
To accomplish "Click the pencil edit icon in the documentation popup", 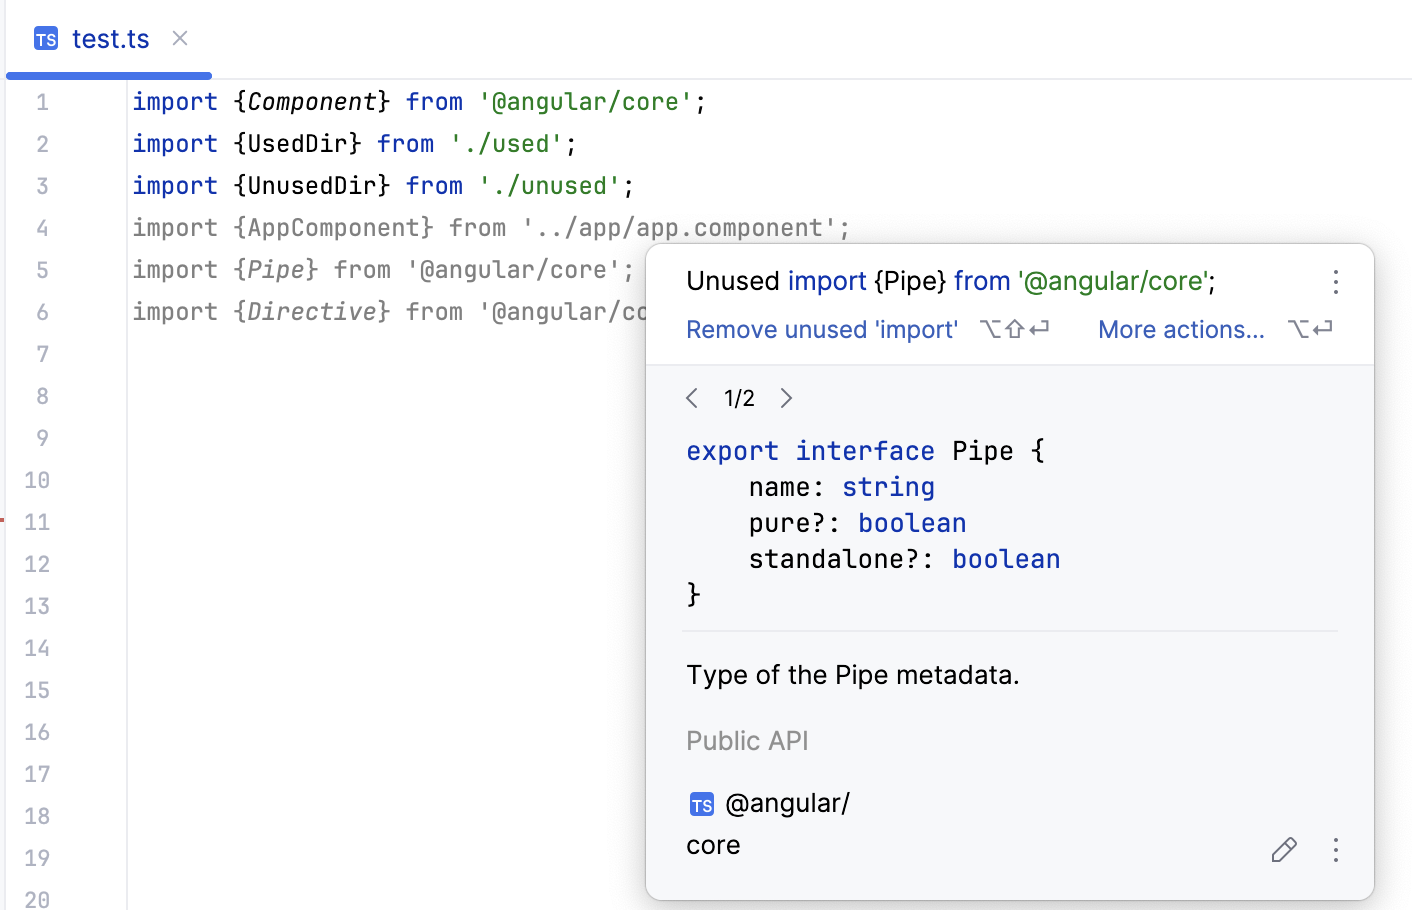I will pyautogui.click(x=1284, y=849).
